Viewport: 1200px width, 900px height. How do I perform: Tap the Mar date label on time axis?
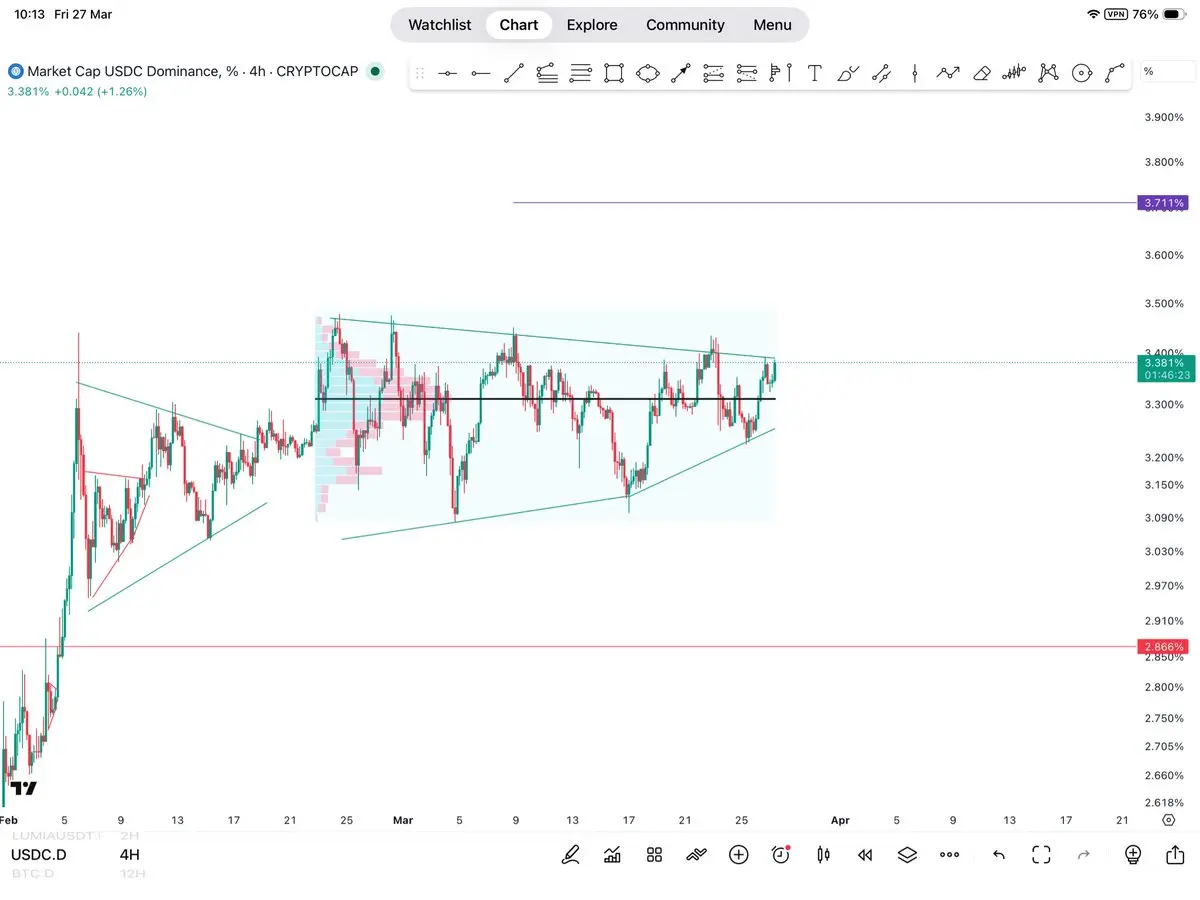[403, 820]
